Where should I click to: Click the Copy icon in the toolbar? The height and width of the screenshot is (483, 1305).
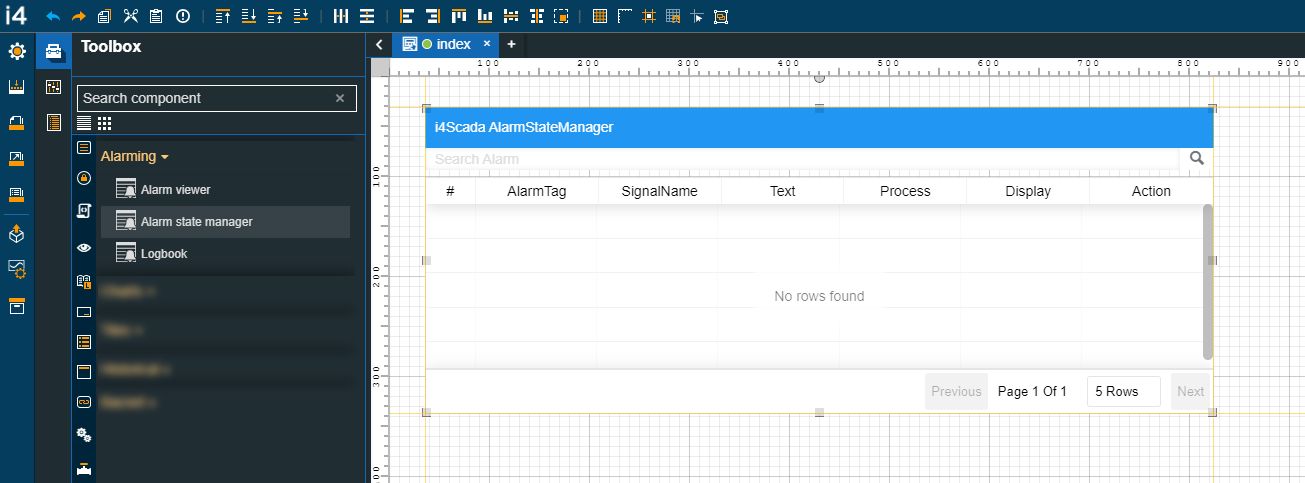(x=105, y=16)
